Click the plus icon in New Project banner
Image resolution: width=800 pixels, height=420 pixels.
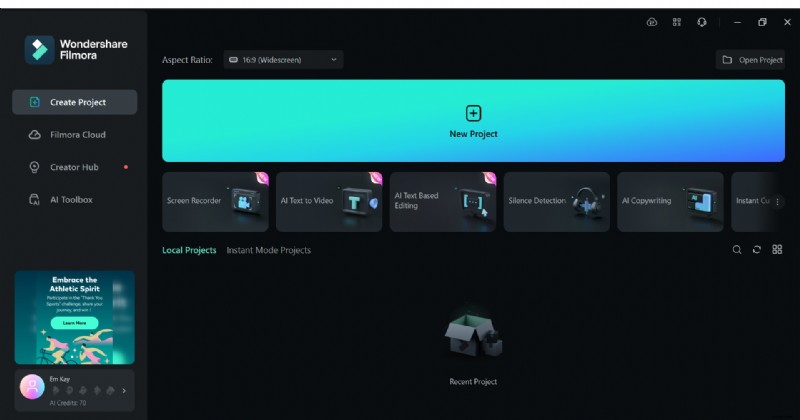(x=473, y=113)
